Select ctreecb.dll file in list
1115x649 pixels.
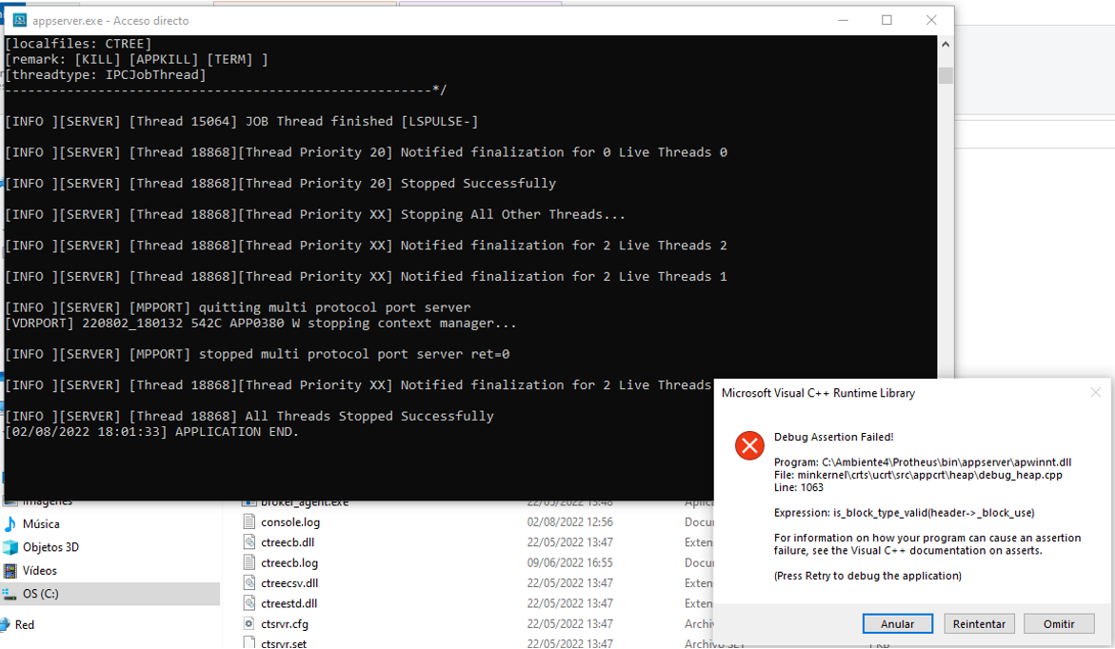click(287, 542)
